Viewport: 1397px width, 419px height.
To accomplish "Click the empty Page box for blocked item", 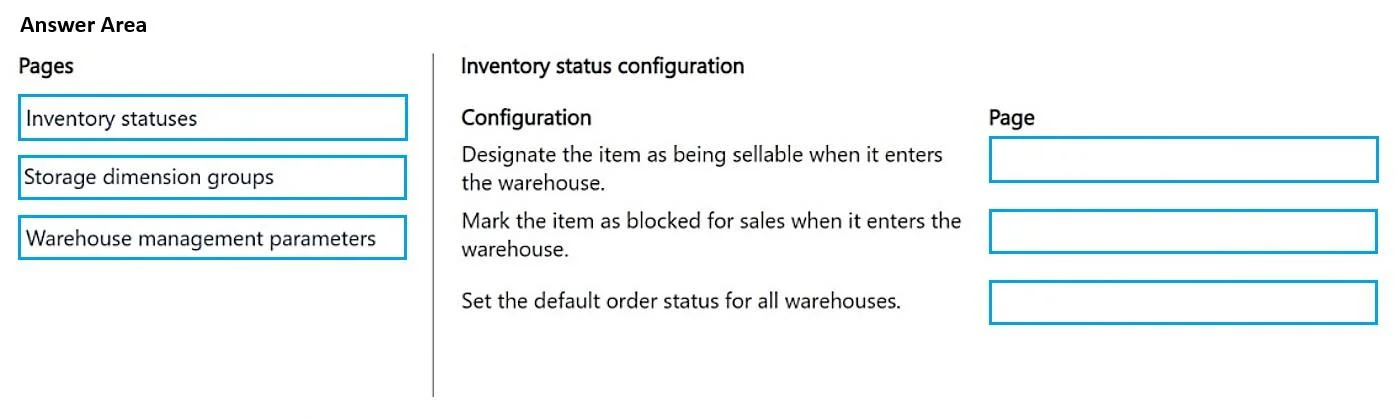I will 1183,231.
